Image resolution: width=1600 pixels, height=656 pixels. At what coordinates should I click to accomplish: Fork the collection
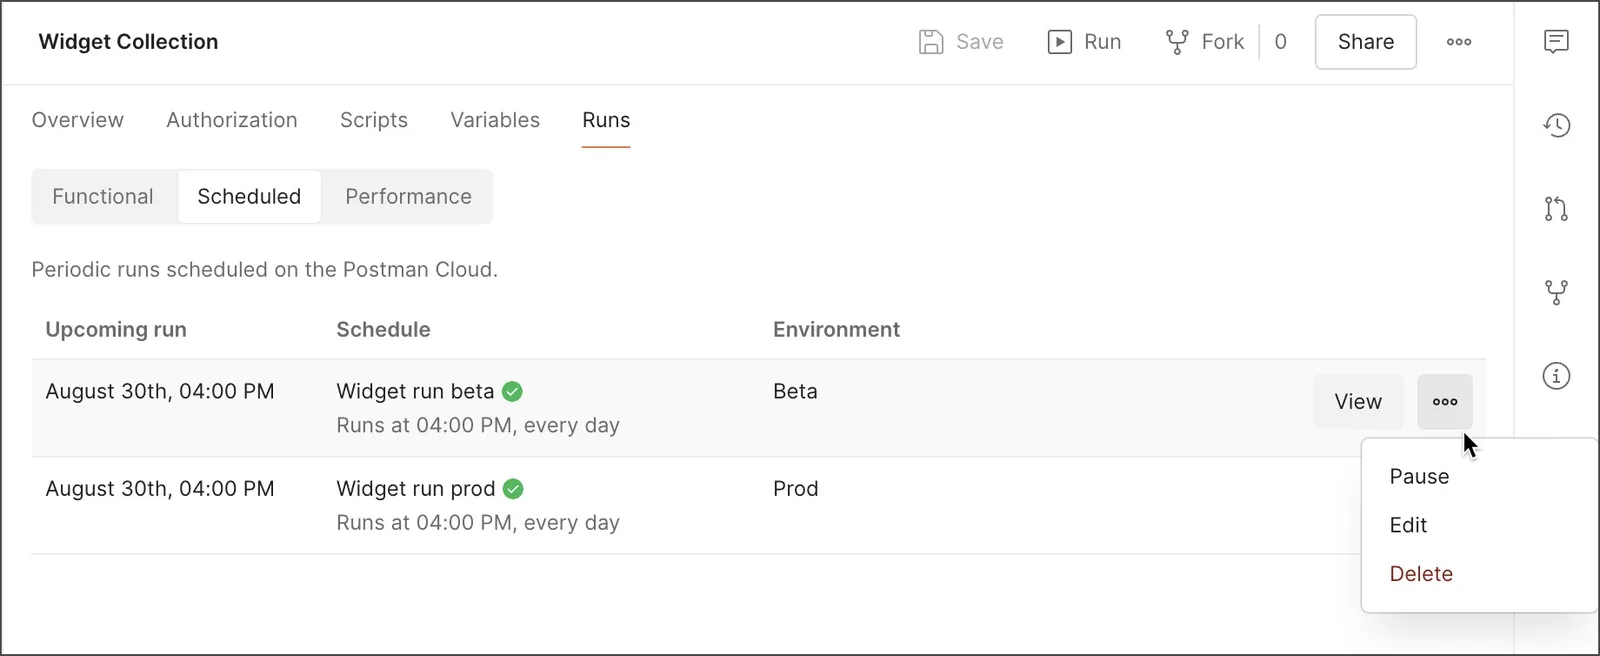(x=1204, y=42)
